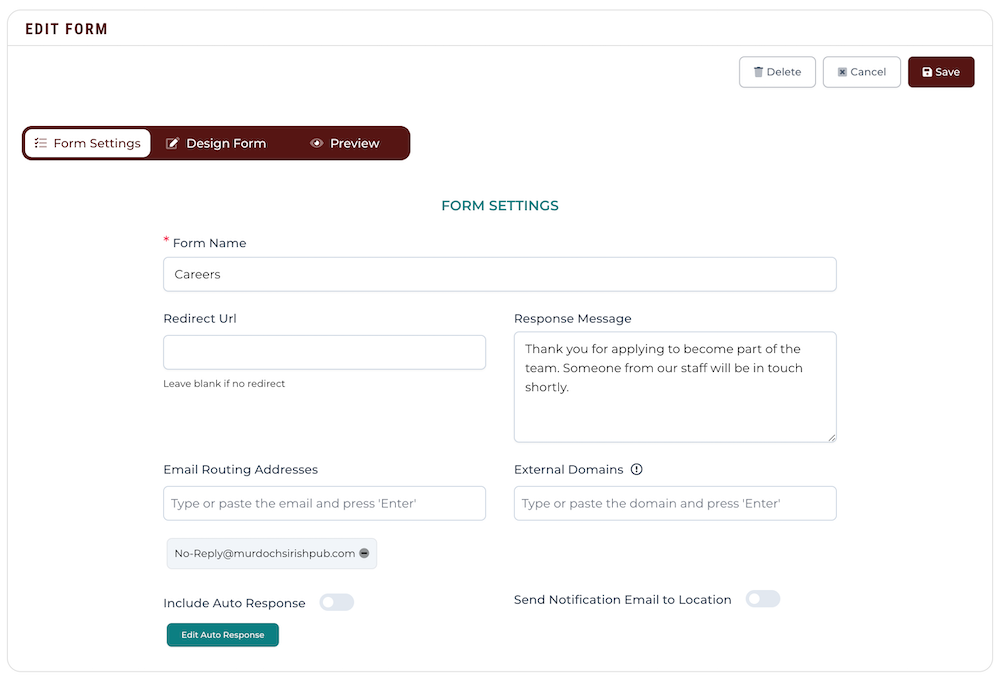Click the External Domains info icon
Image resolution: width=1000 pixels, height=682 pixels.
(x=636, y=469)
